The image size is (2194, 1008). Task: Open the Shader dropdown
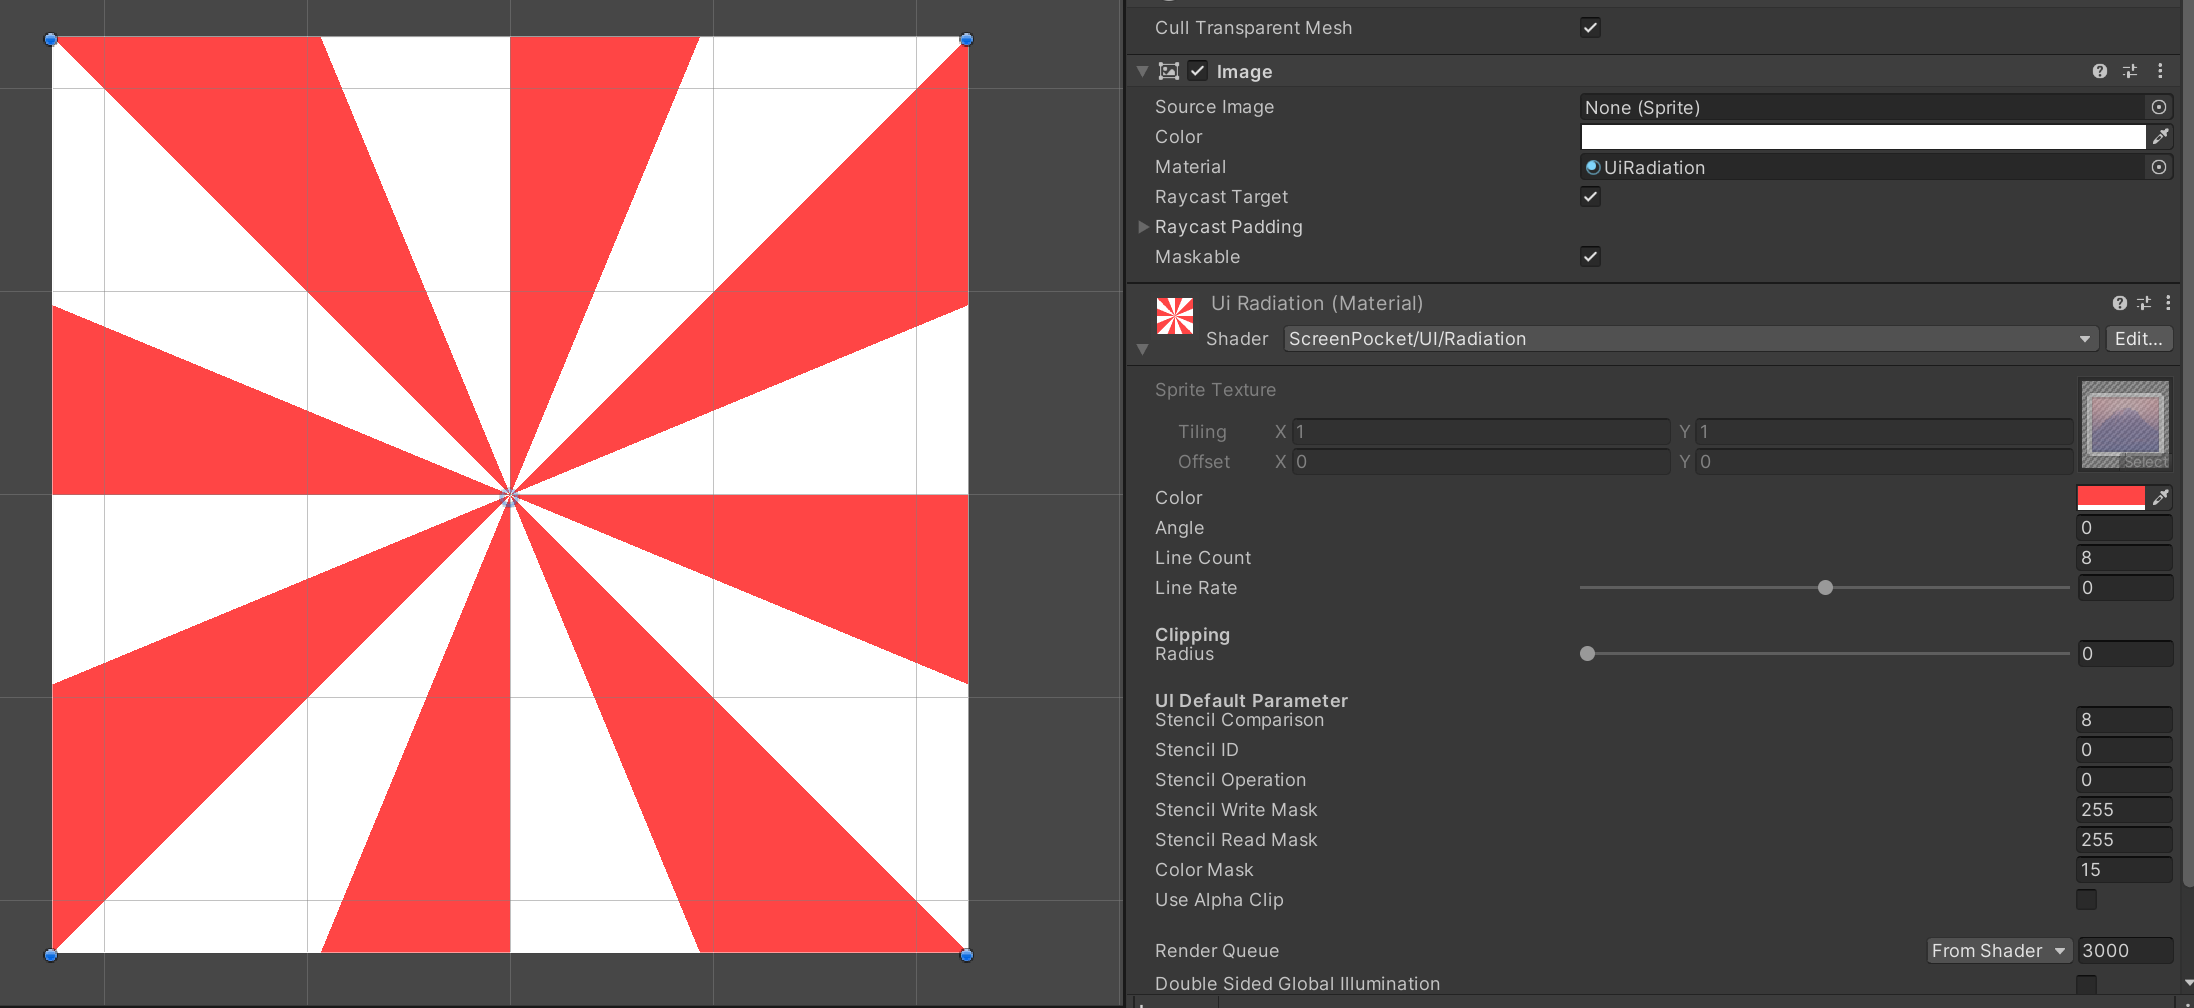click(1691, 339)
